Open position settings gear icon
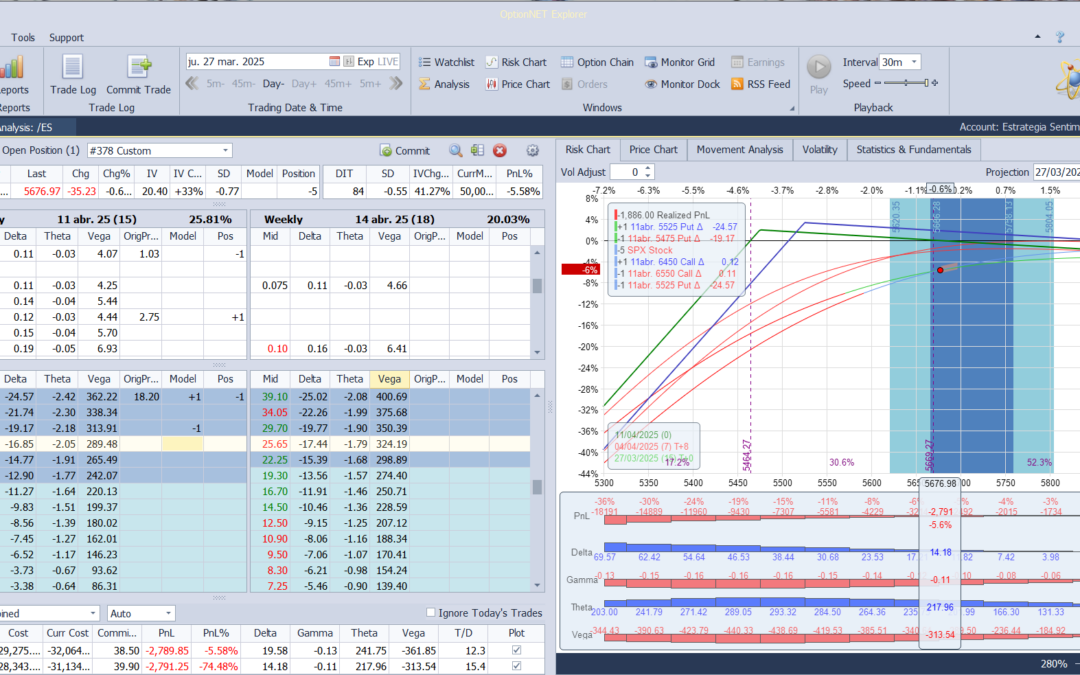 pyautogui.click(x=532, y=150)
